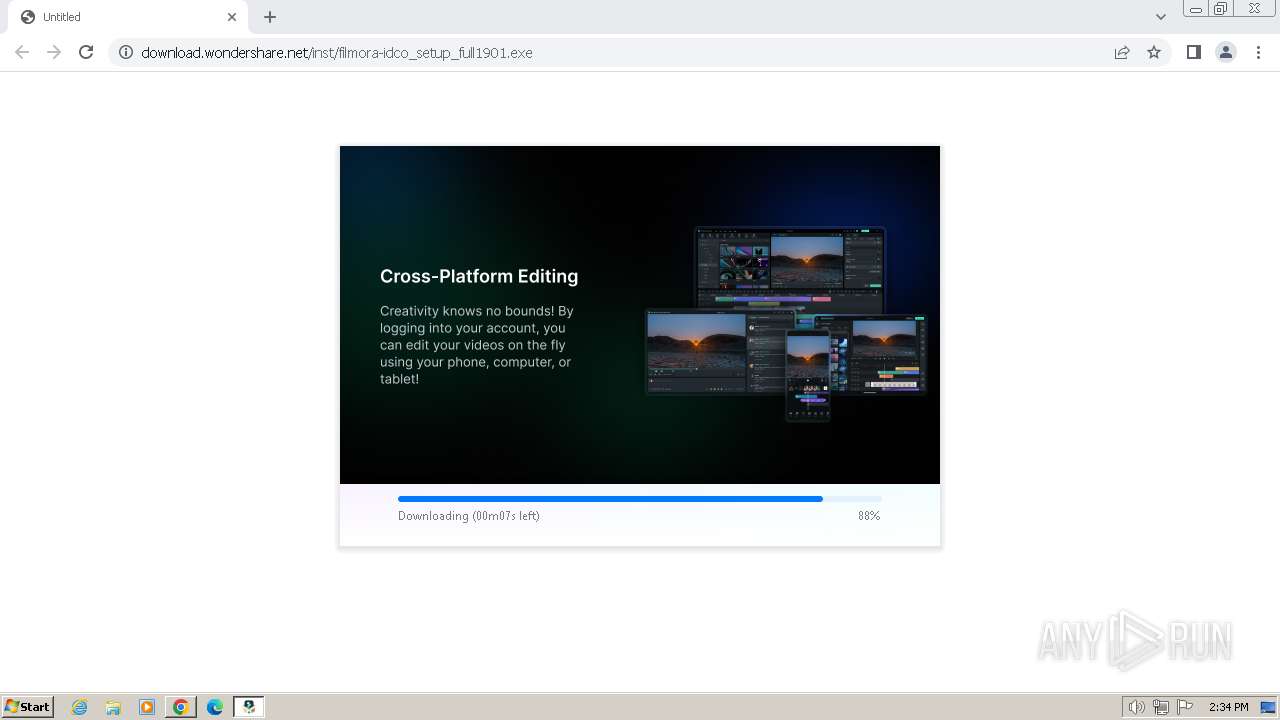The image size is (1280, 720).
Task: View site information icon in address bar
Action: [126, 52]
